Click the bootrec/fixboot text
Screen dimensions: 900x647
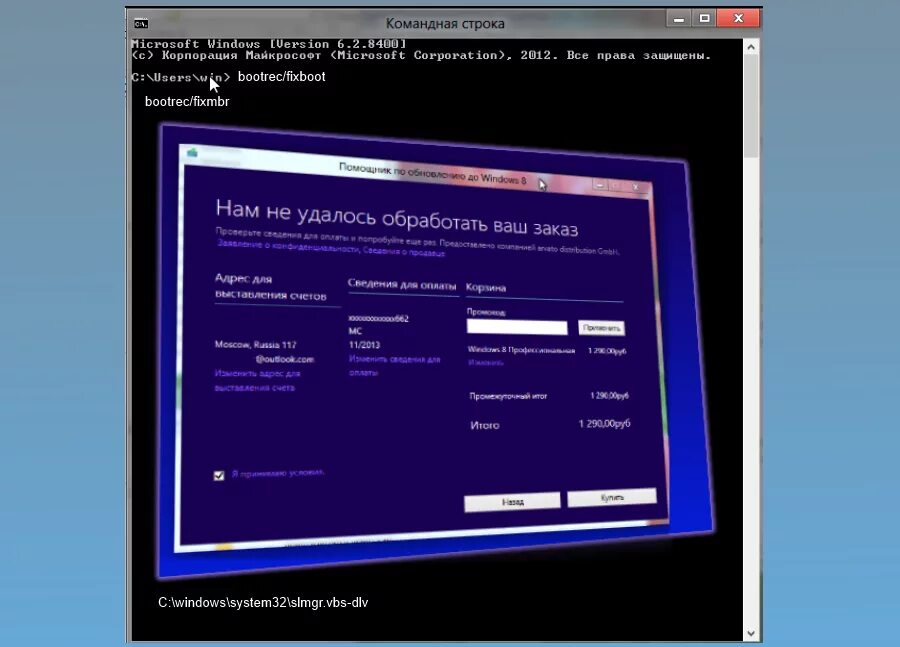tap(281, 77)
